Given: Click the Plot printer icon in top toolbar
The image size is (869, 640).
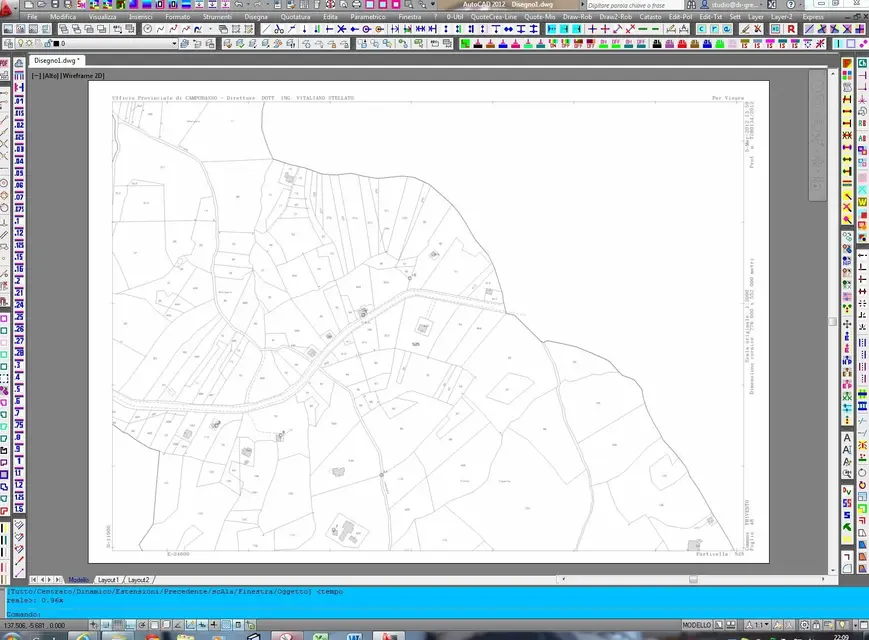Looking at the screenshot, I should tap(356, 4).
